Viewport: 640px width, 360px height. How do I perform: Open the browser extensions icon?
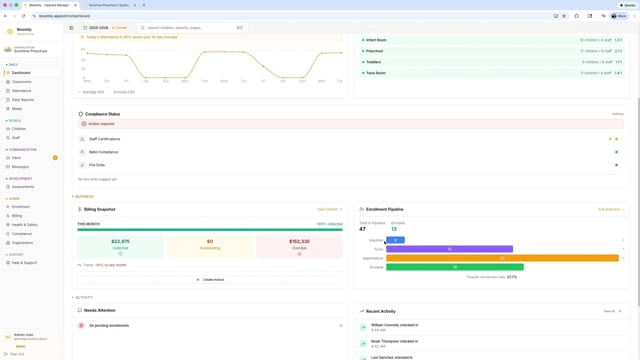(x=576, y=16)
